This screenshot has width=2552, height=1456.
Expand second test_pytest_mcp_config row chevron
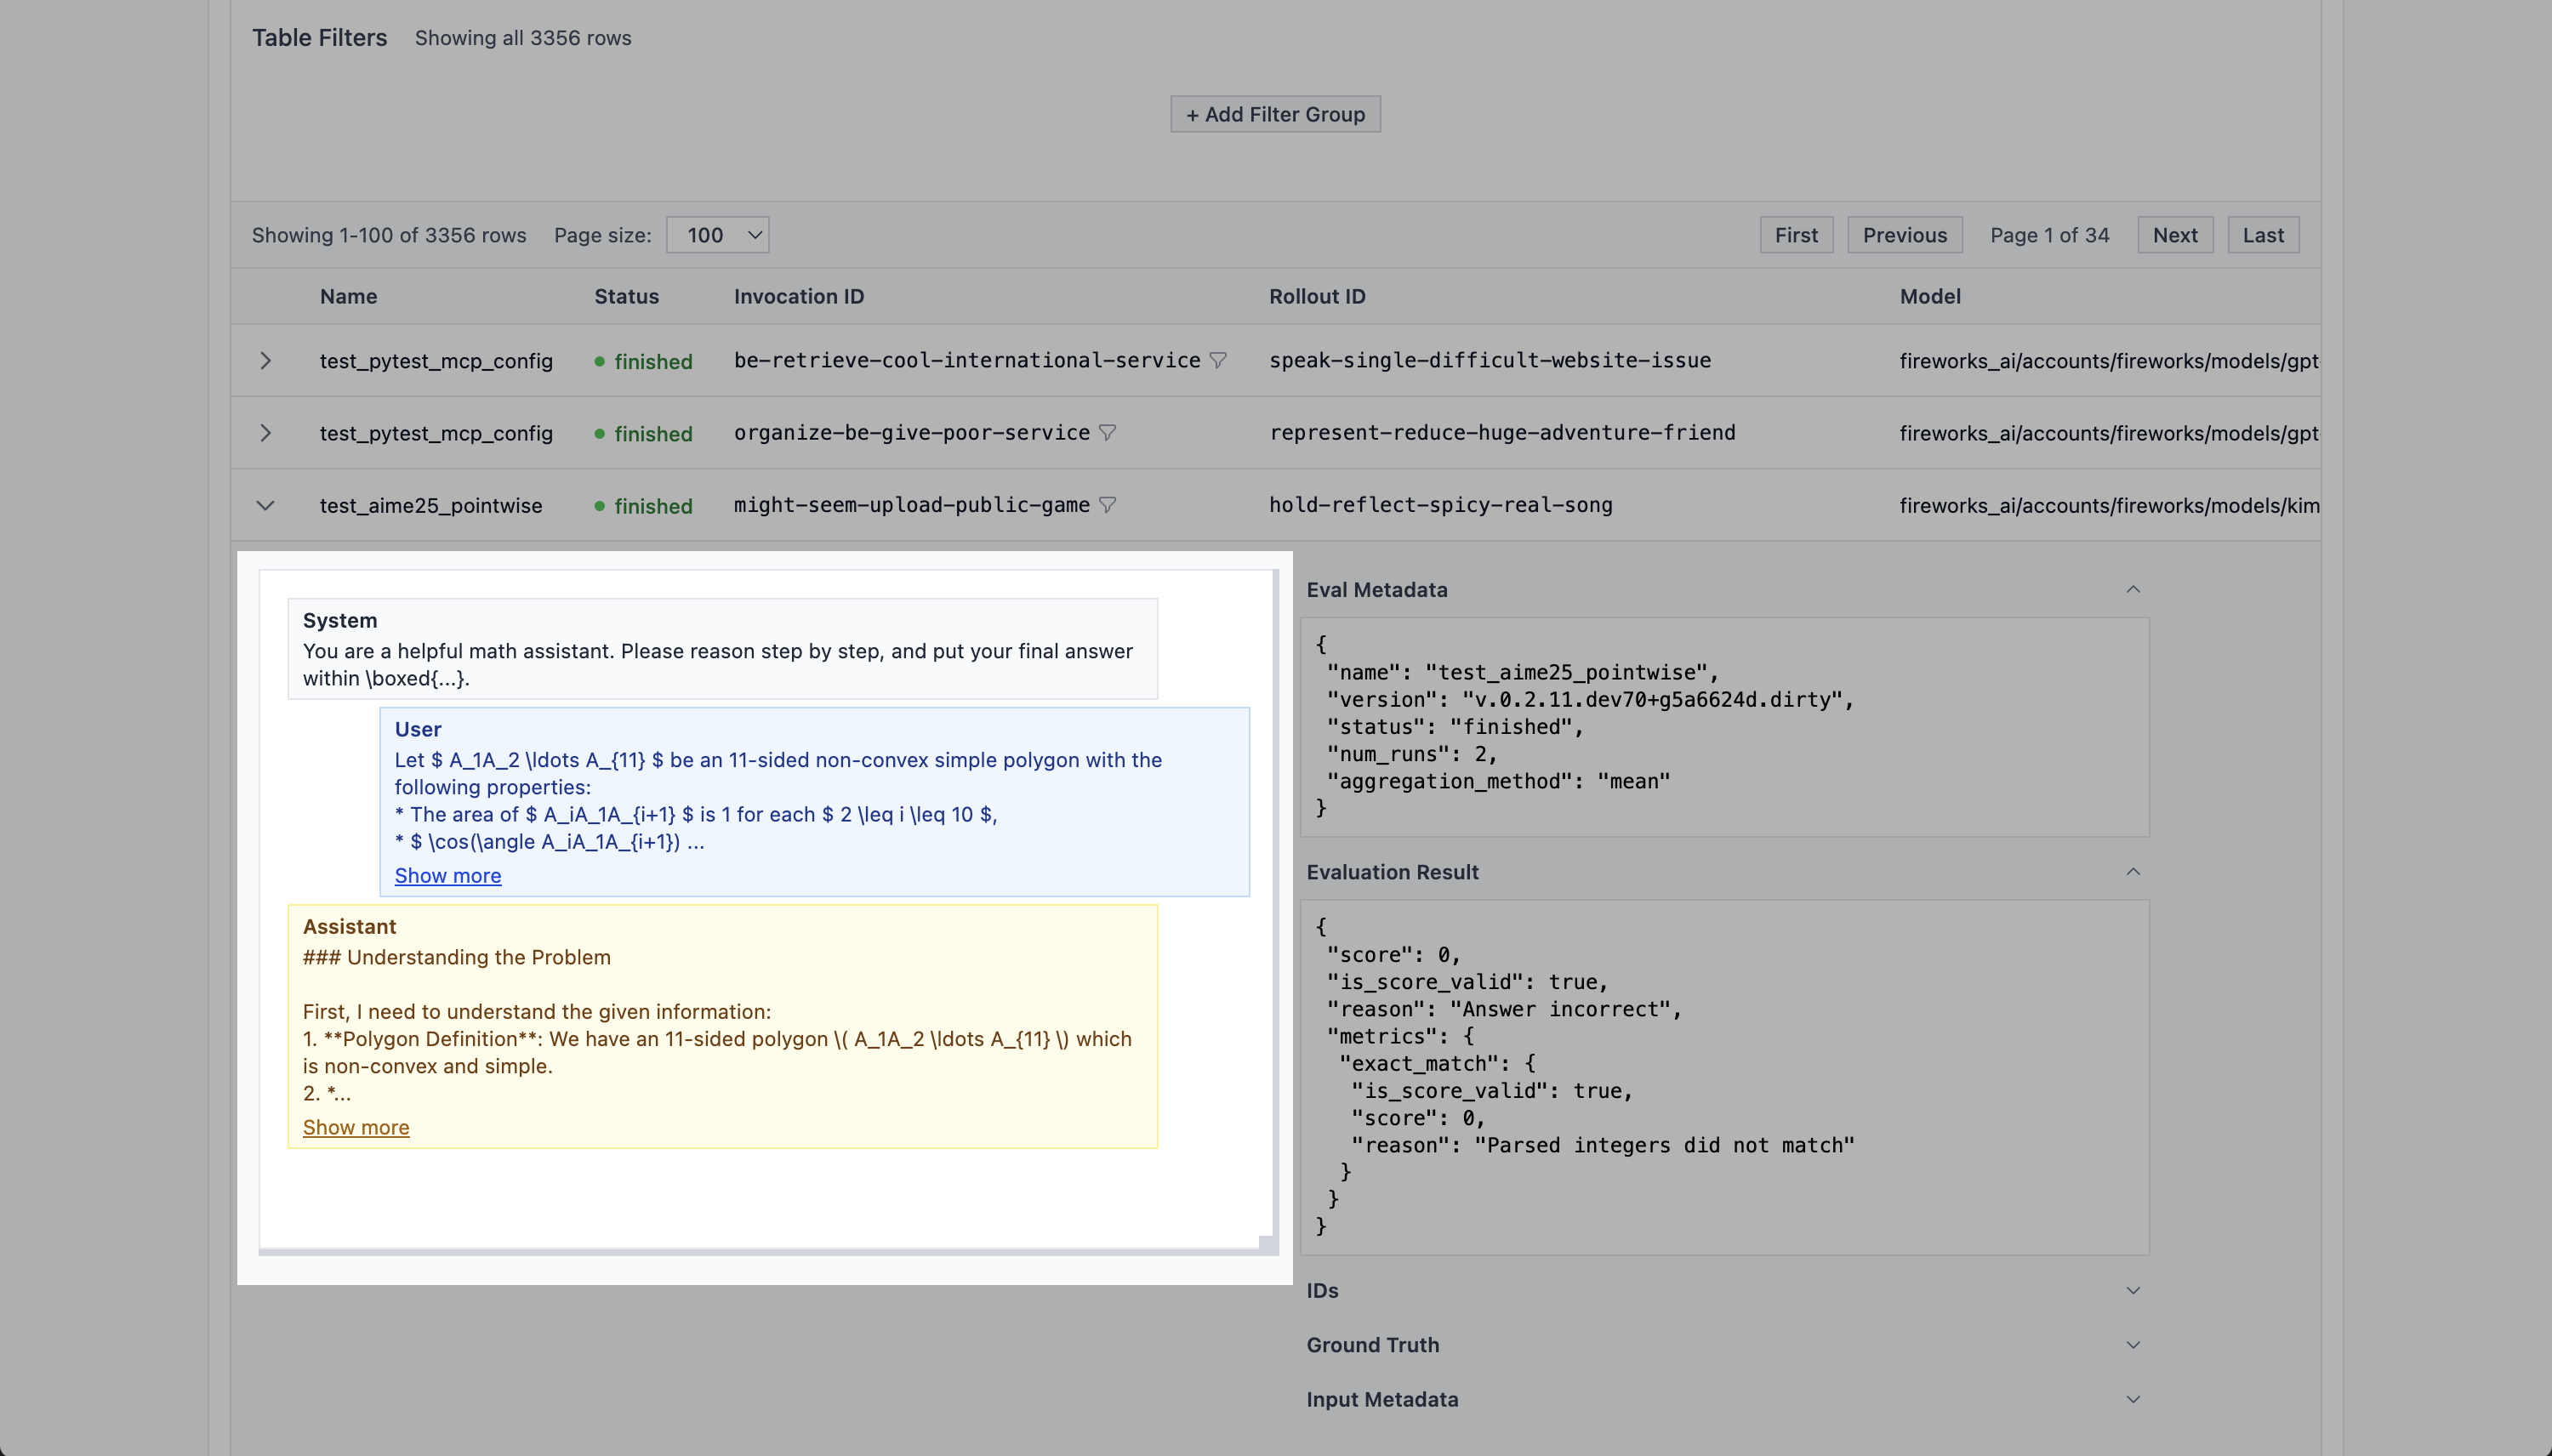click(265, 433)
